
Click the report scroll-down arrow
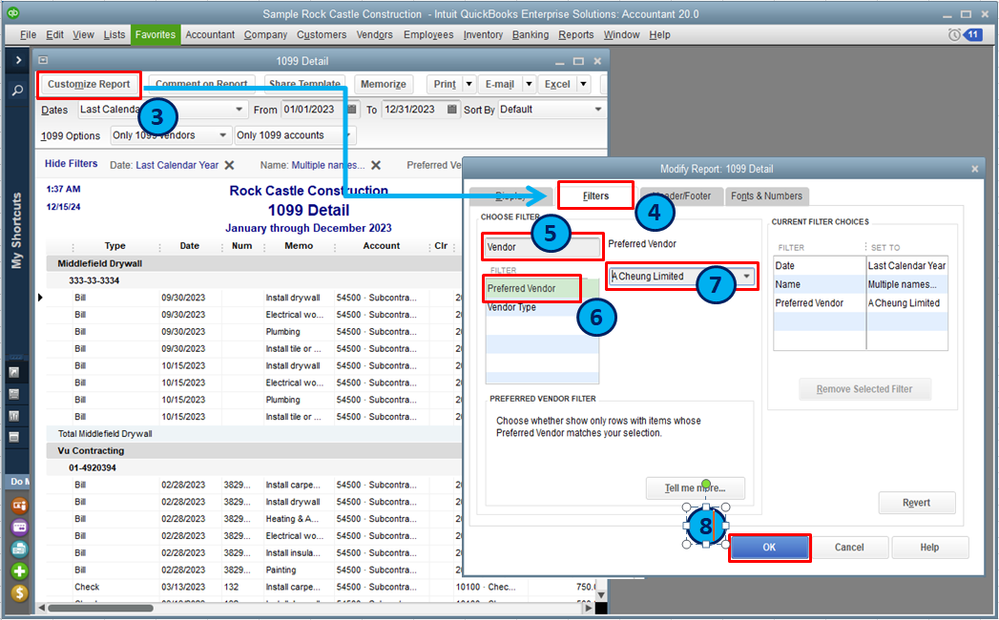tap(600, 595)
